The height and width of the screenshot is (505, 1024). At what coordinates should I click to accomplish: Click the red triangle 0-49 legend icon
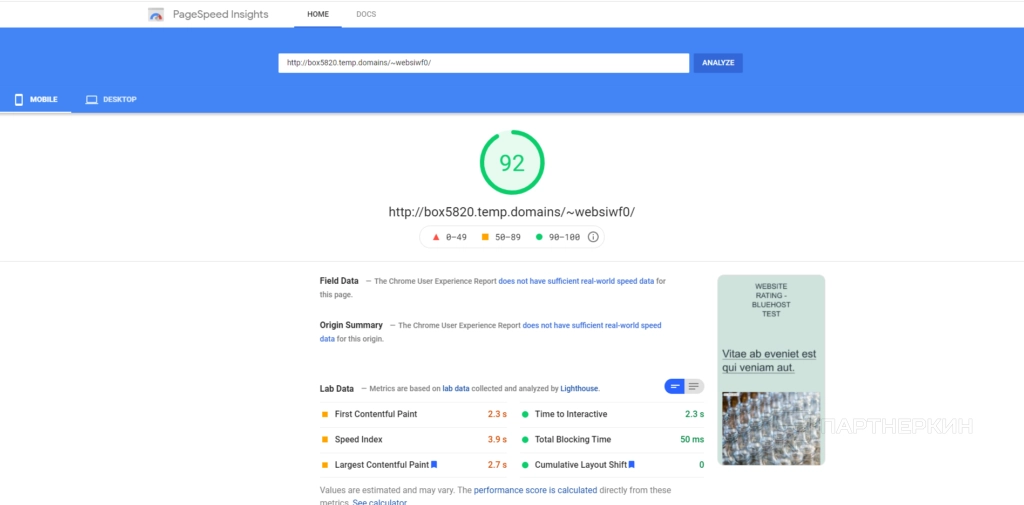click(x=436, y=237)
